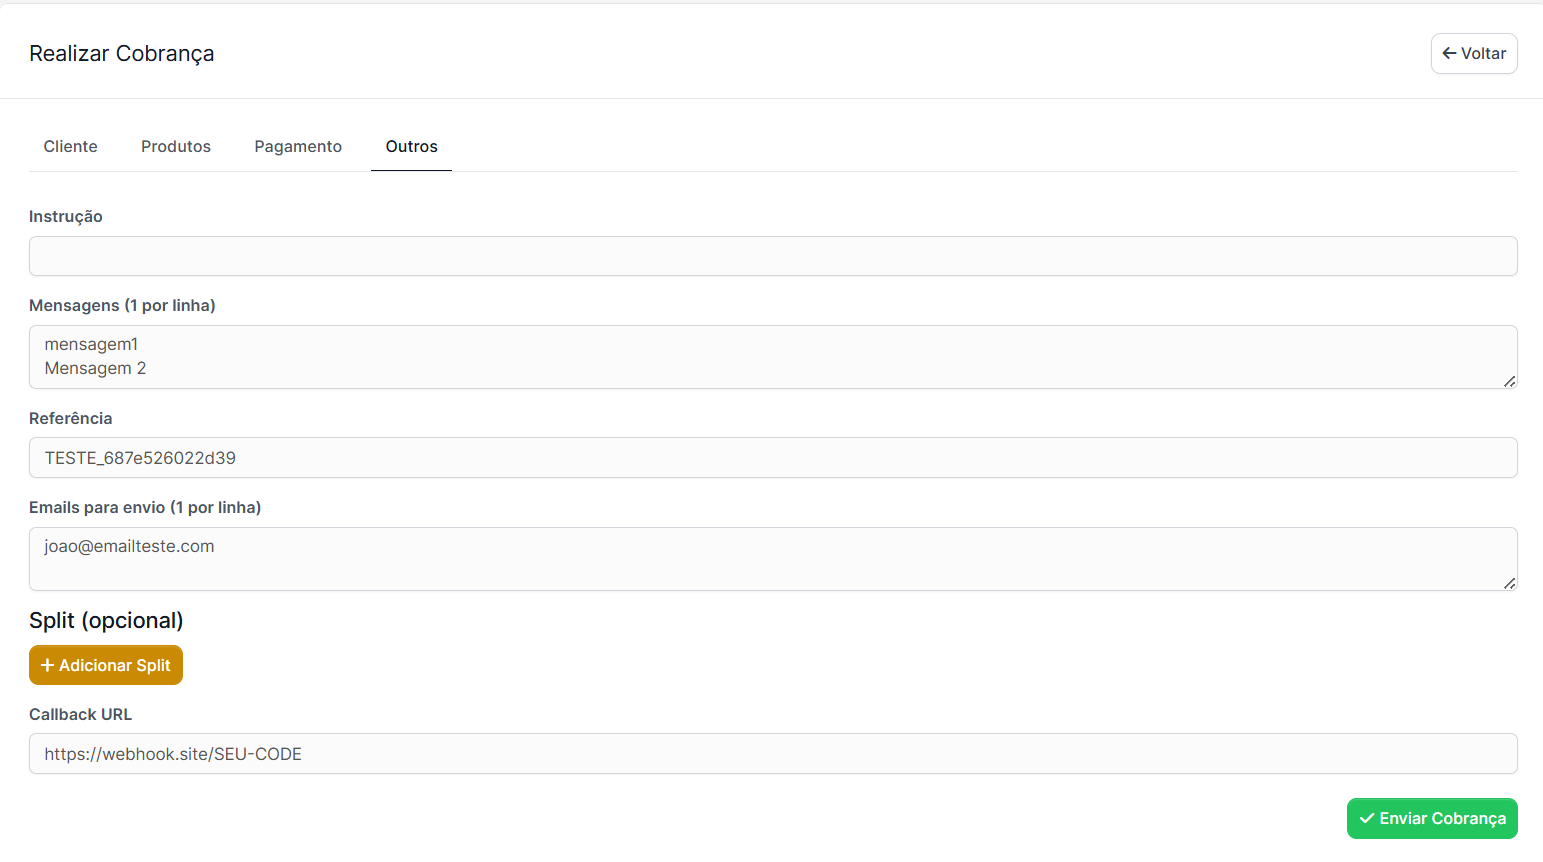Click the Emails para envio label

(145, 507)
